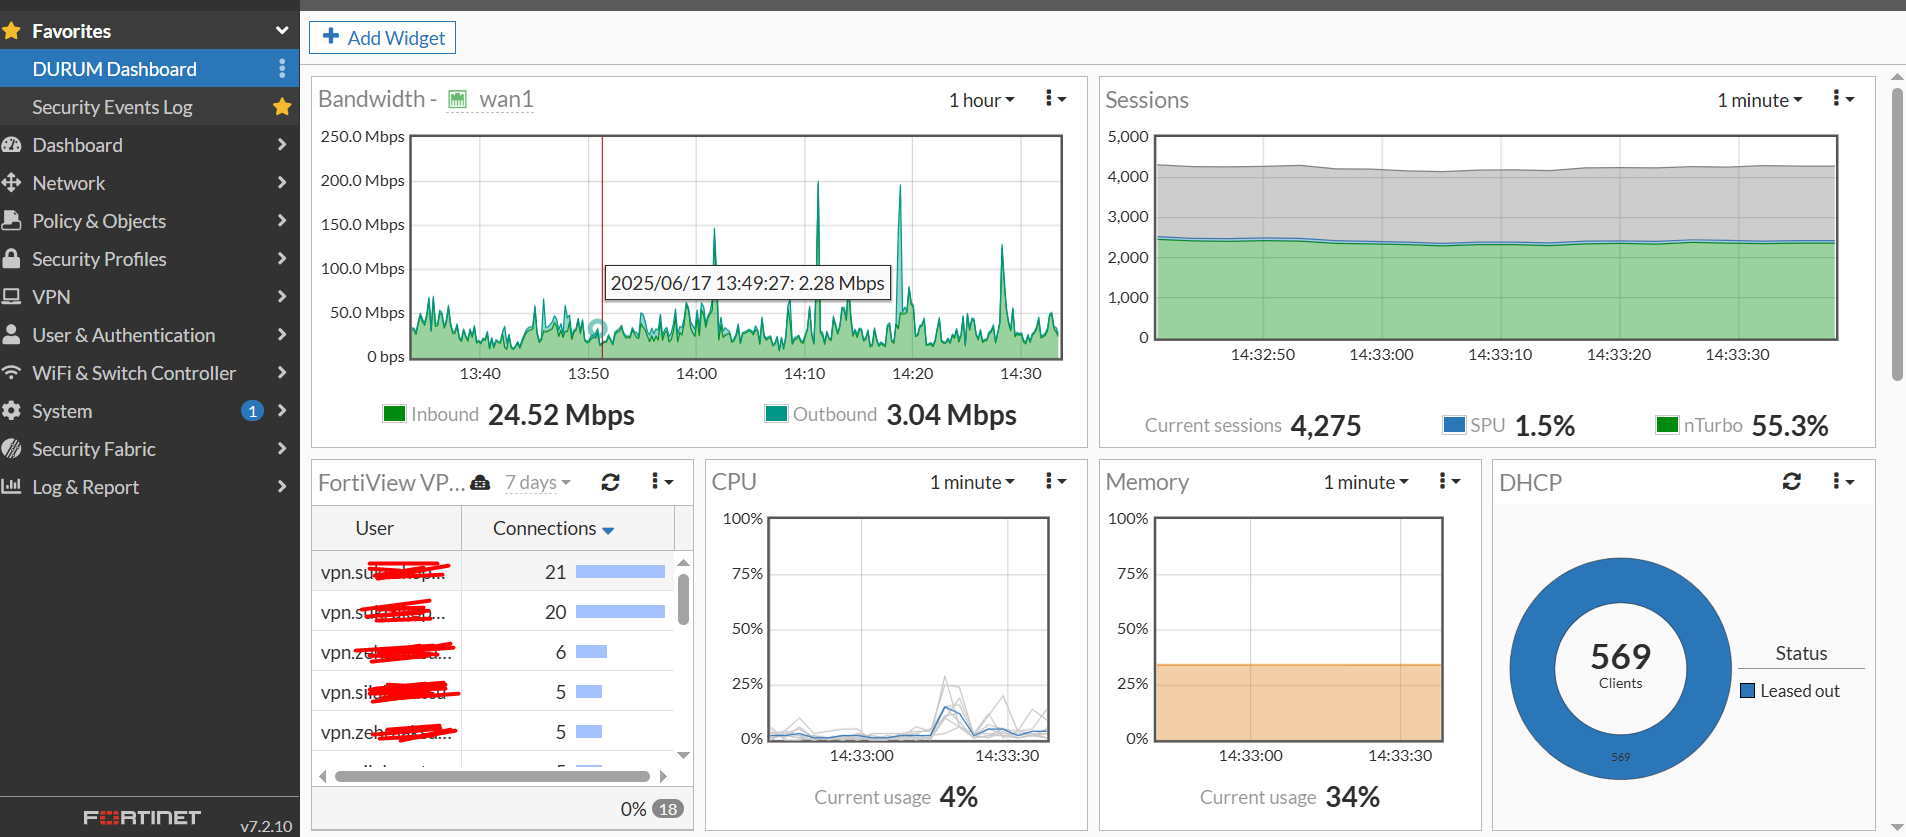Open Bandwidth widget options menu
Viewport: 1906px width, 837px height.
point(1055,98)
